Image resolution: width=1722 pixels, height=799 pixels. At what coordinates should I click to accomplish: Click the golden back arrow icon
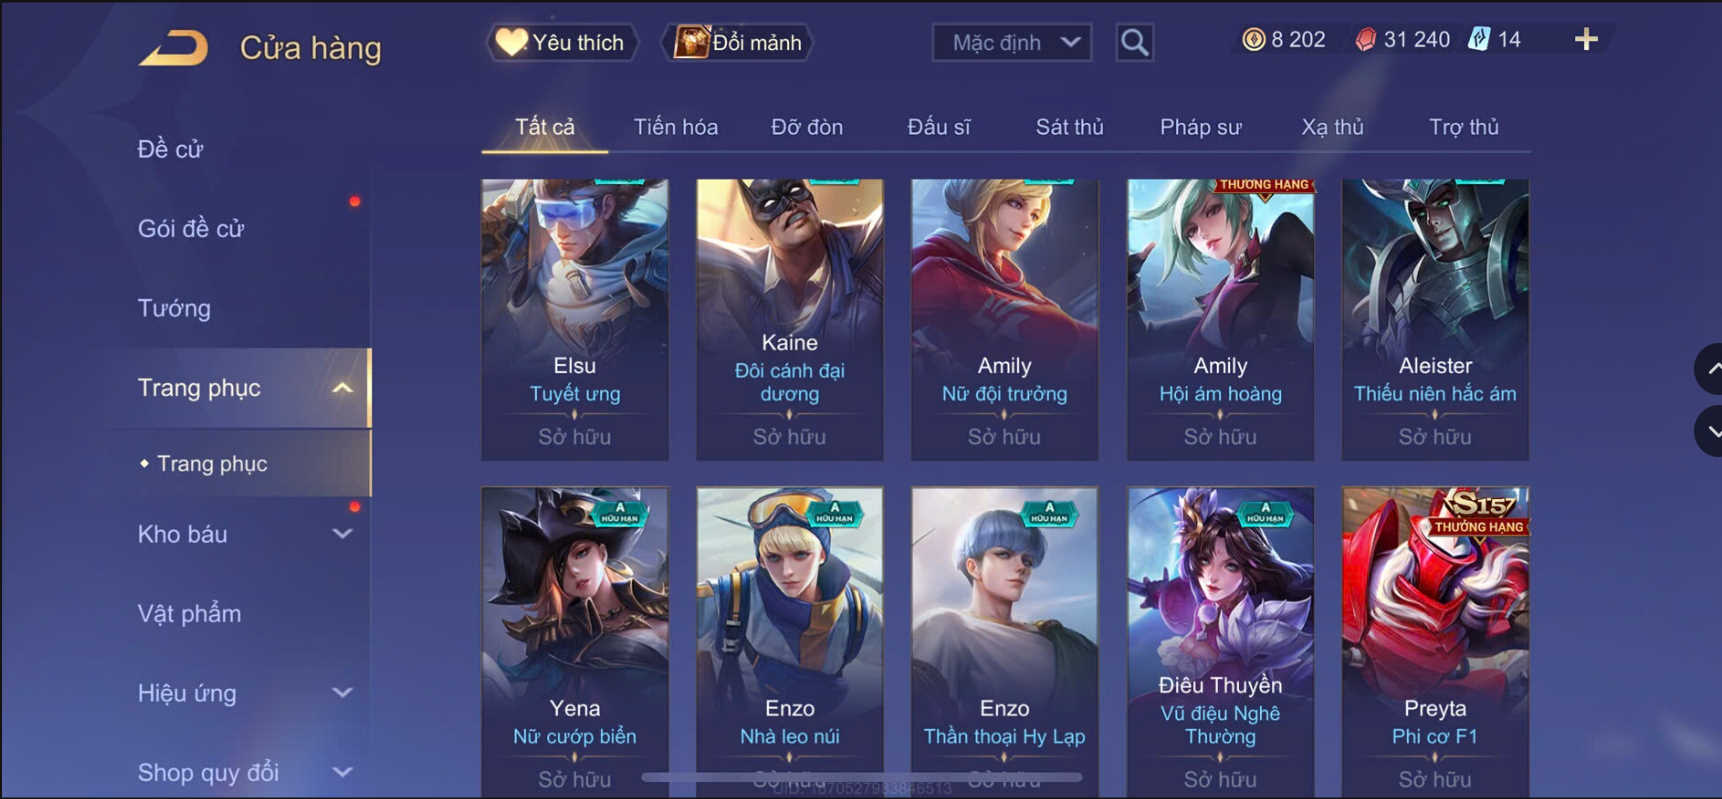(x=174, y=47)
